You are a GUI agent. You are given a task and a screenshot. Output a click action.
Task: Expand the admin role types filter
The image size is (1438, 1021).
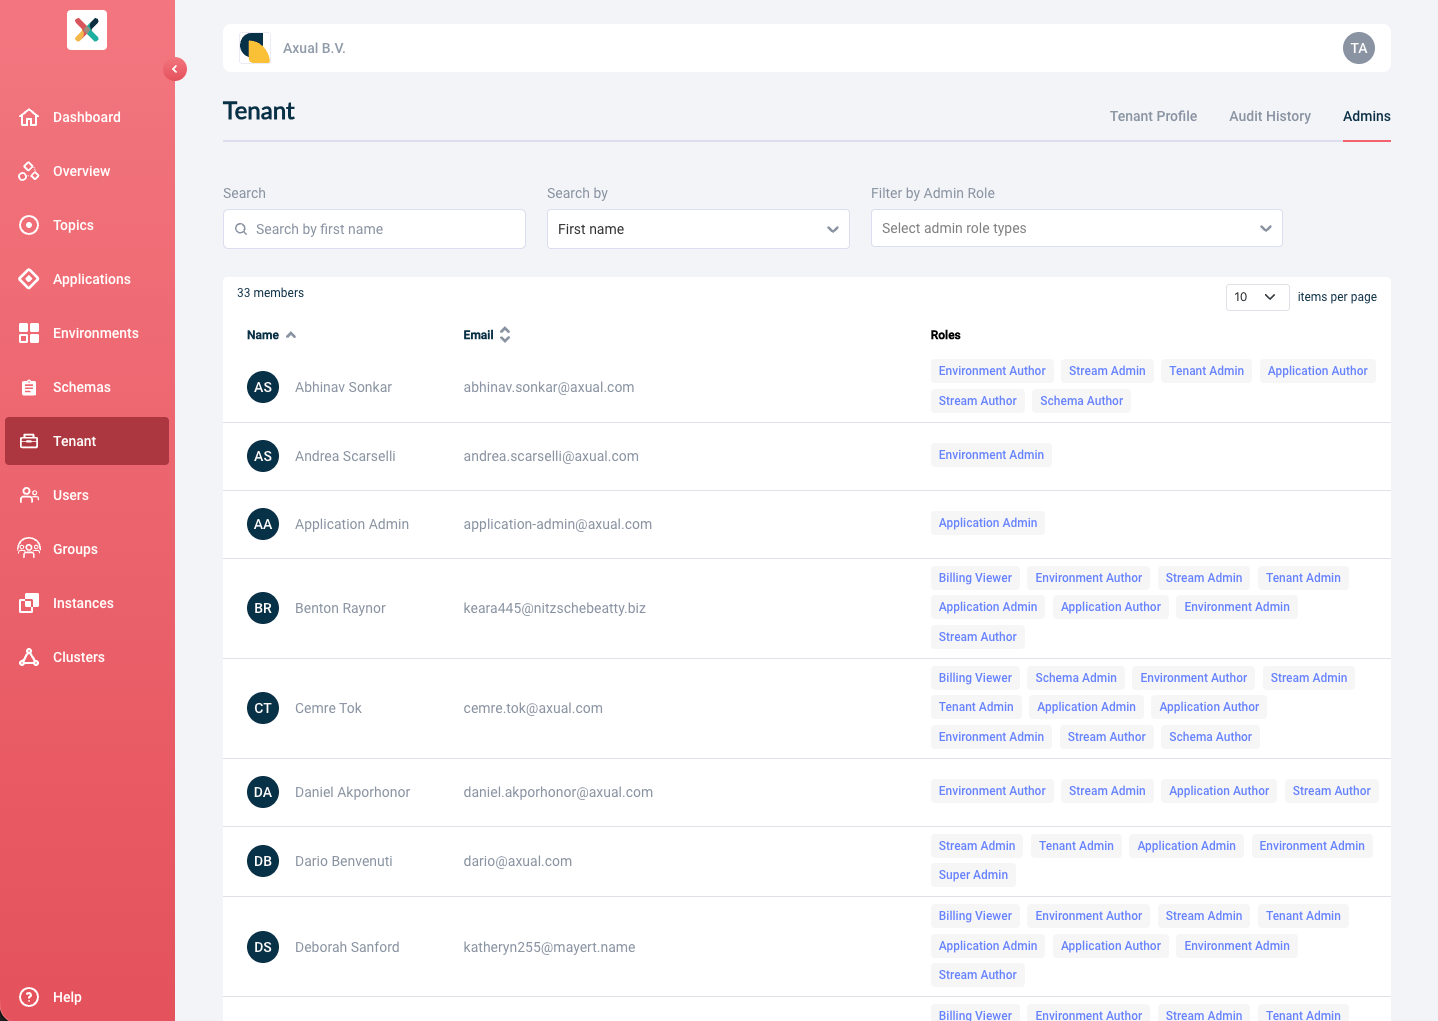[x=1076, y=228]
